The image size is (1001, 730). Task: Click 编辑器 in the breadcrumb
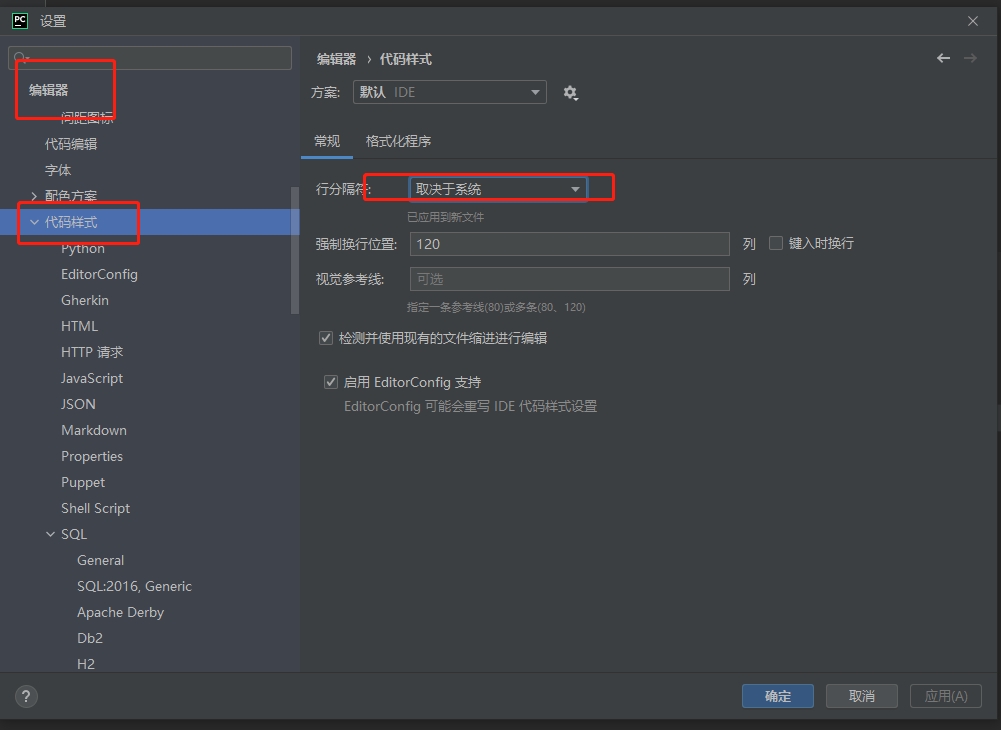[336, 59]
